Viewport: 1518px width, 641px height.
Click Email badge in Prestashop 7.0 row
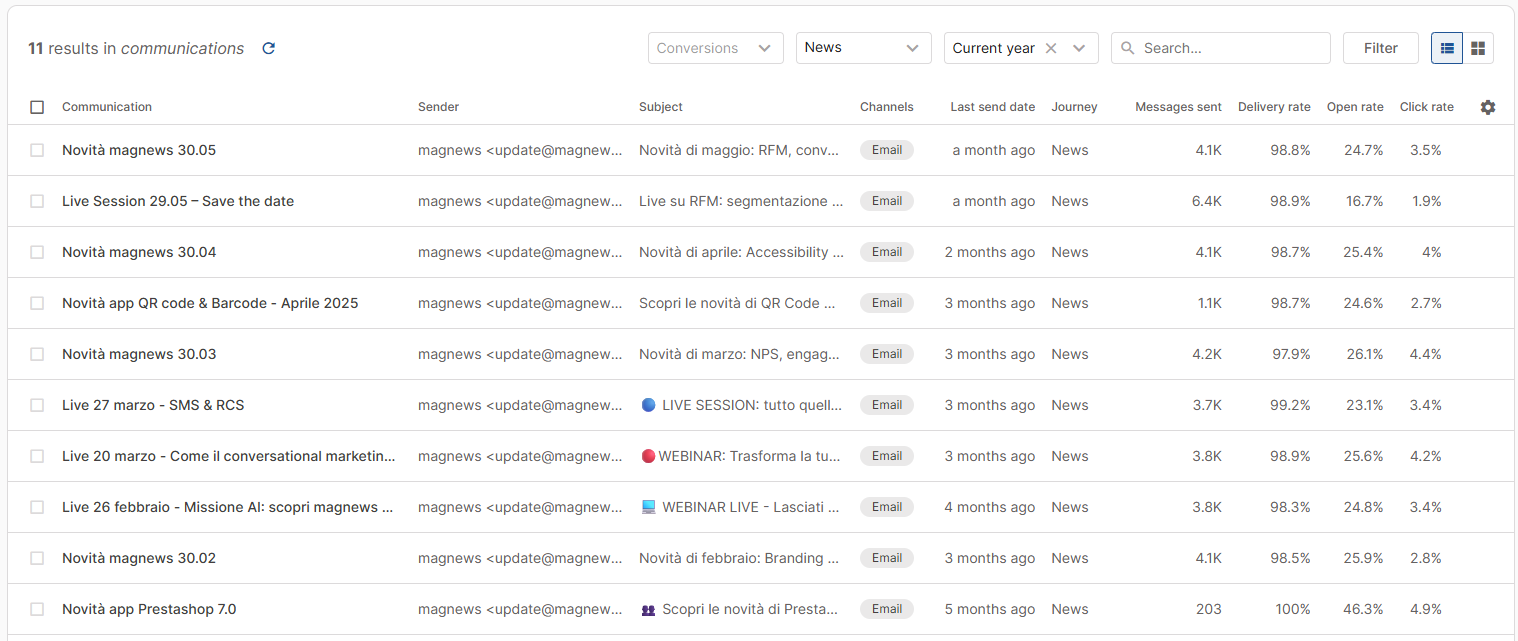pyautogui.click(x=887, y=609)
